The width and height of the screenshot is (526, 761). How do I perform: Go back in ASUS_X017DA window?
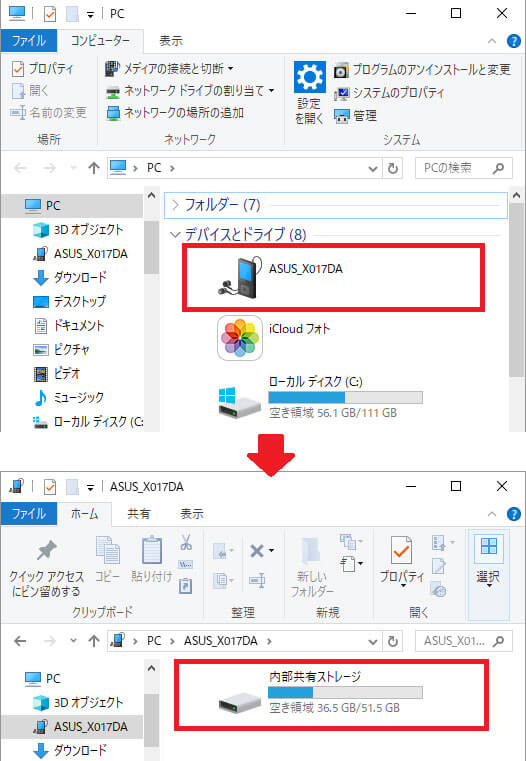coord(20,641)
